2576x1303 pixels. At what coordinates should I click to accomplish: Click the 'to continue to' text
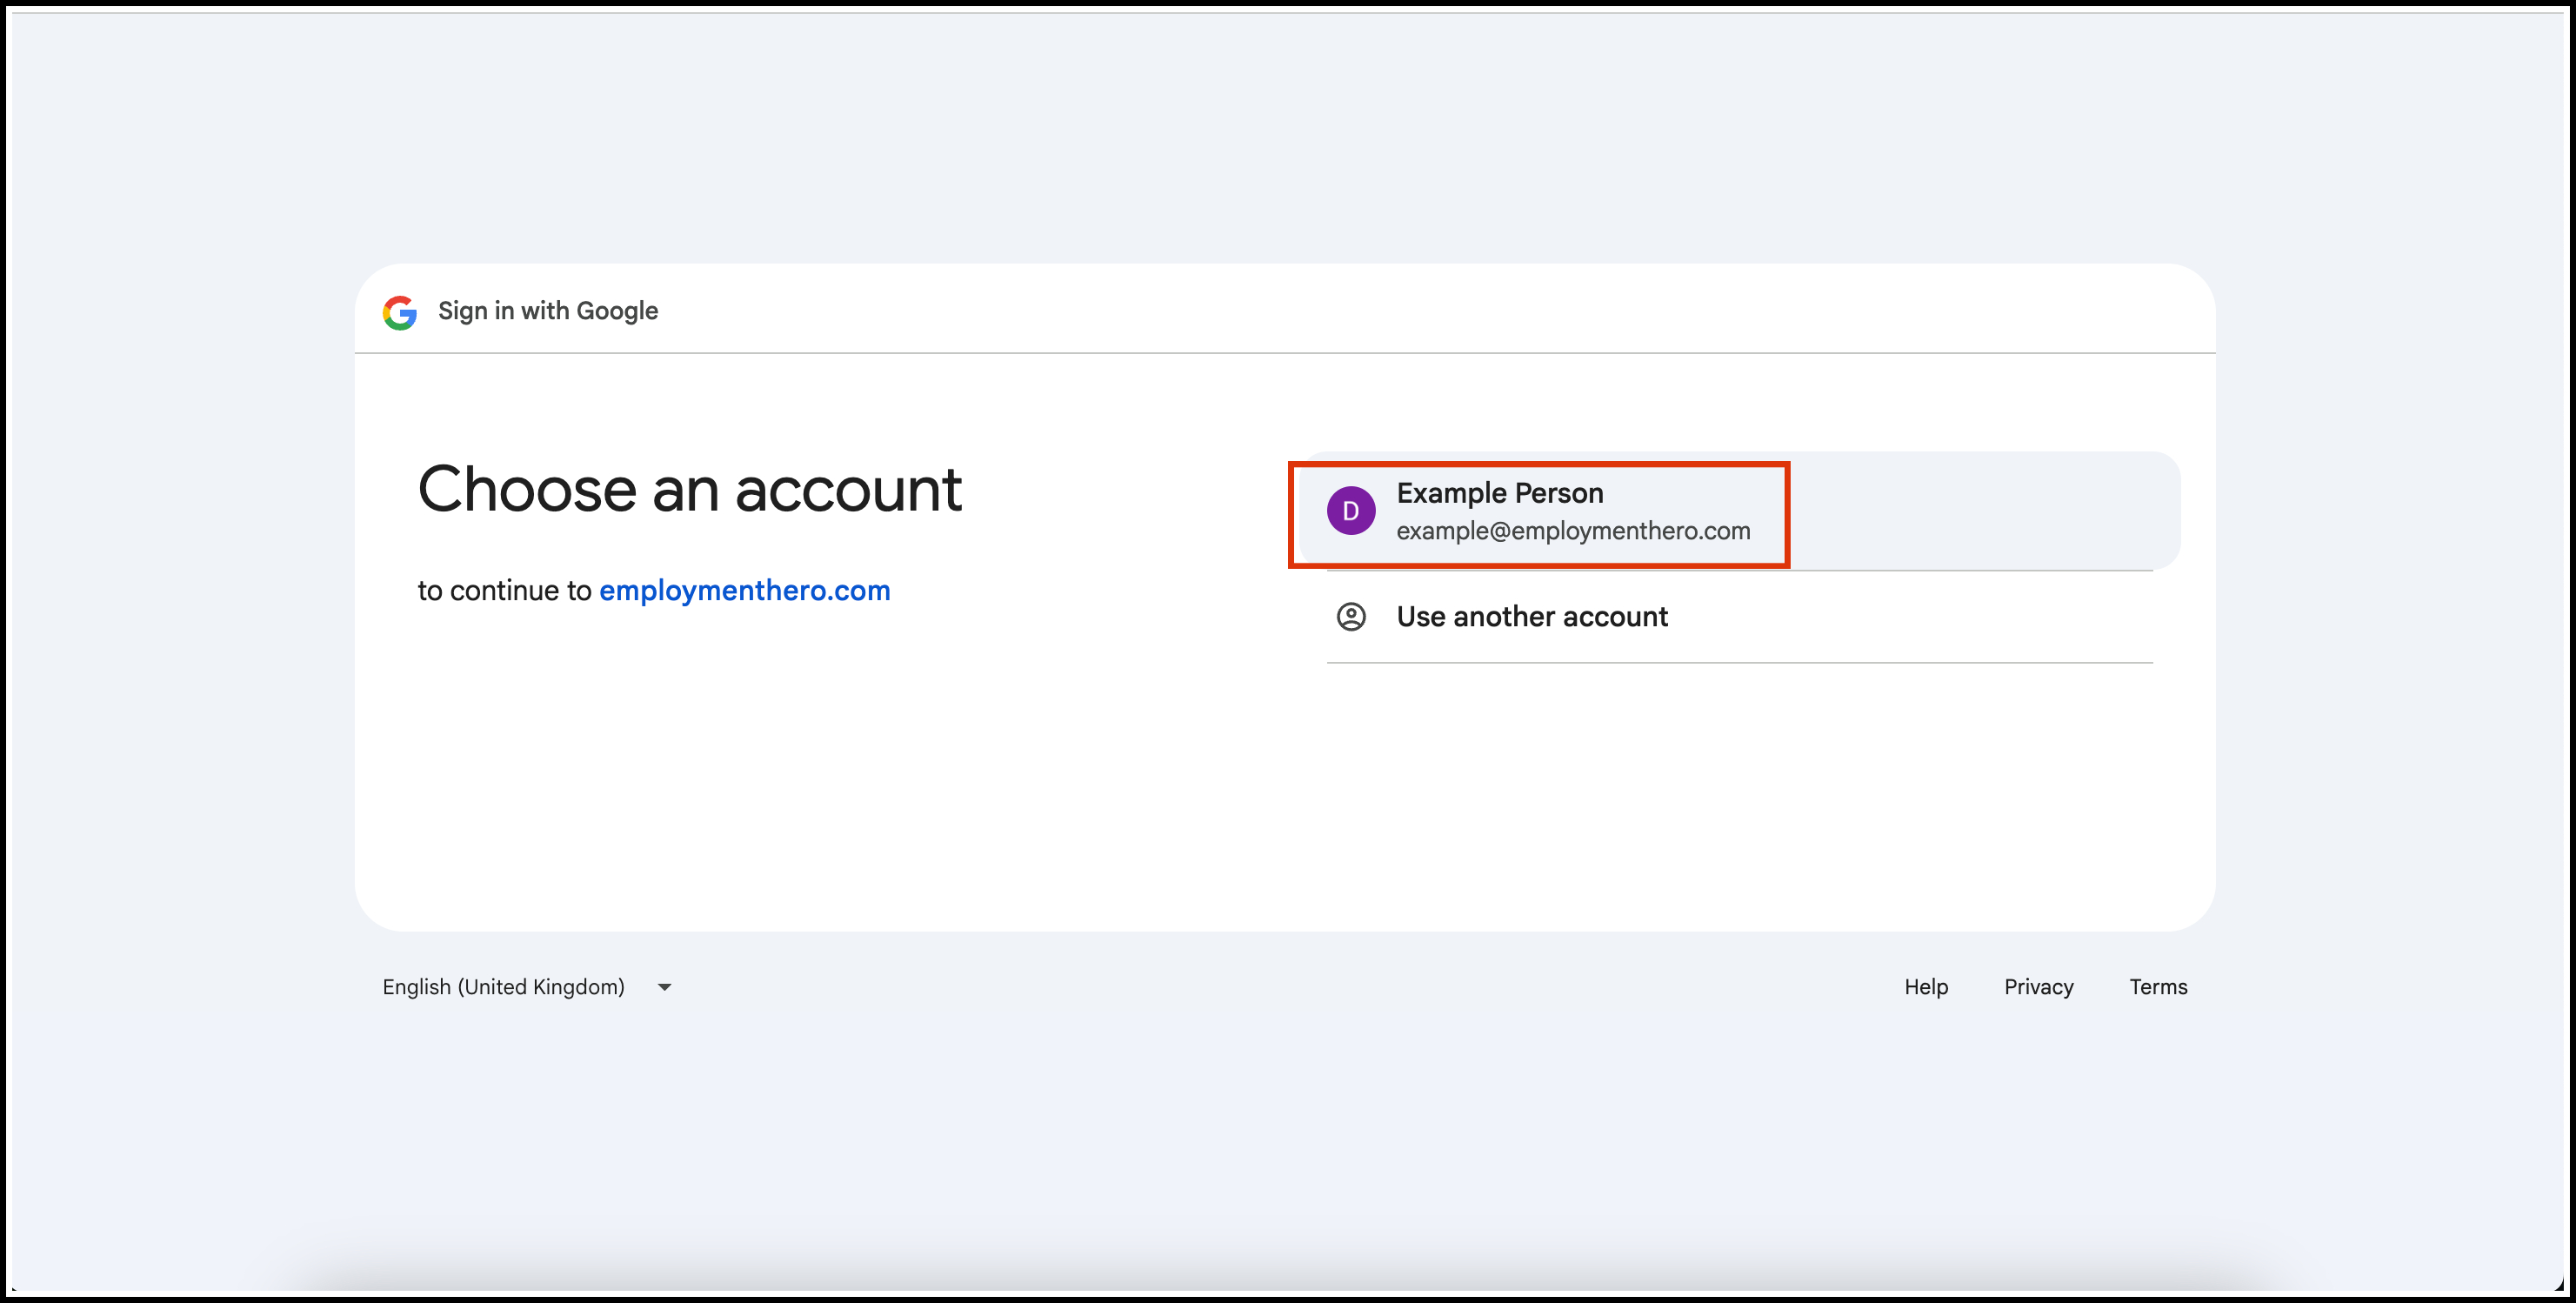point(504,591)
